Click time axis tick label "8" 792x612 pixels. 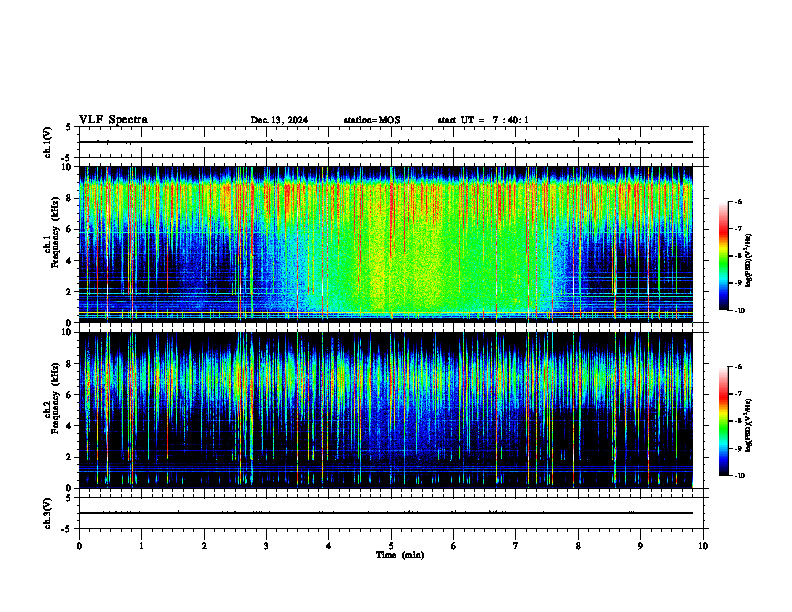(x=578, y=546)
